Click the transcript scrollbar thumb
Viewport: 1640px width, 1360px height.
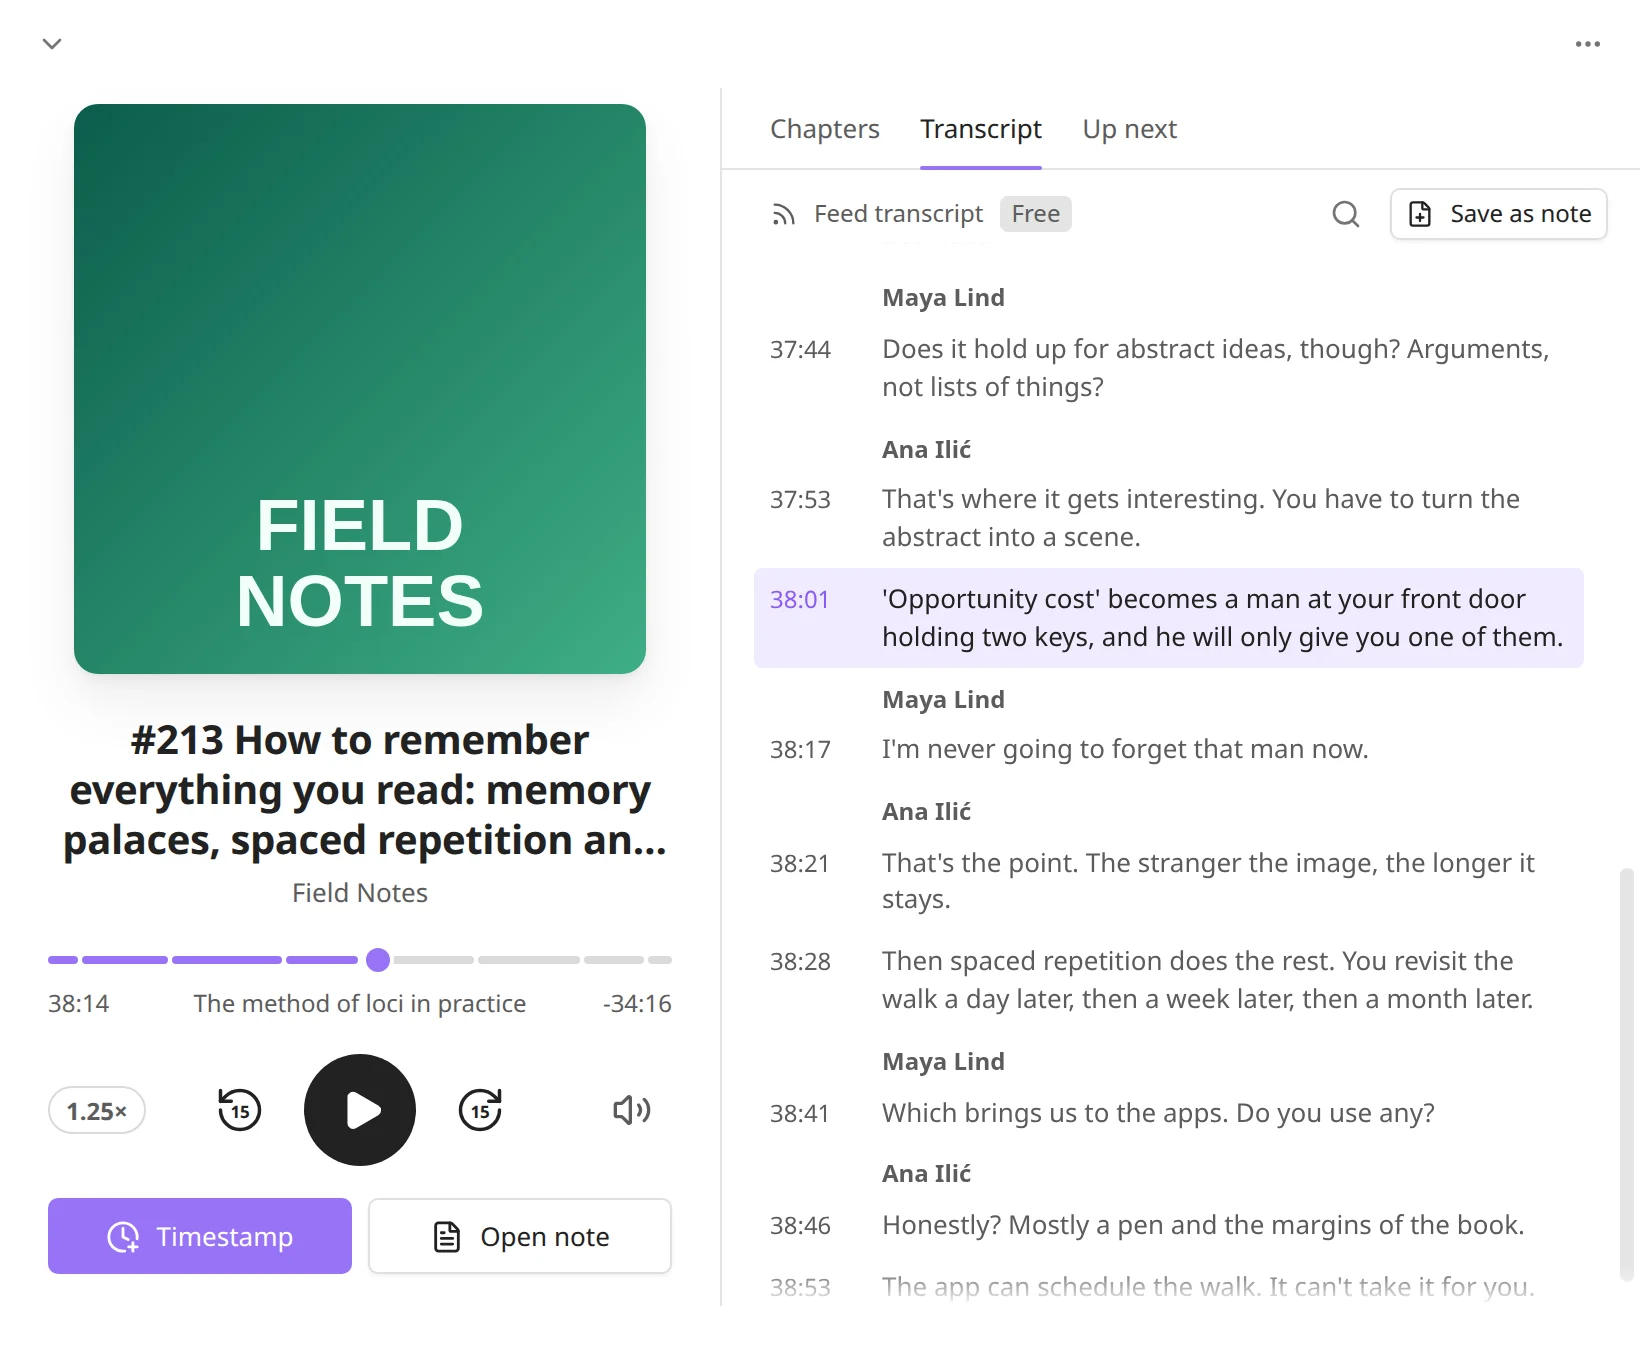(x=1627, y=1074)
